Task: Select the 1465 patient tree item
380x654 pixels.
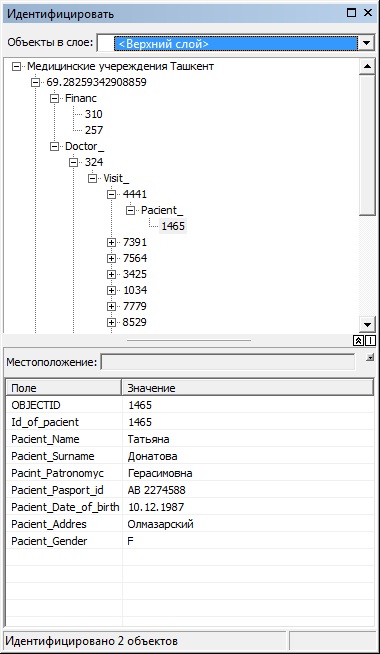Action: click(173, 226)
